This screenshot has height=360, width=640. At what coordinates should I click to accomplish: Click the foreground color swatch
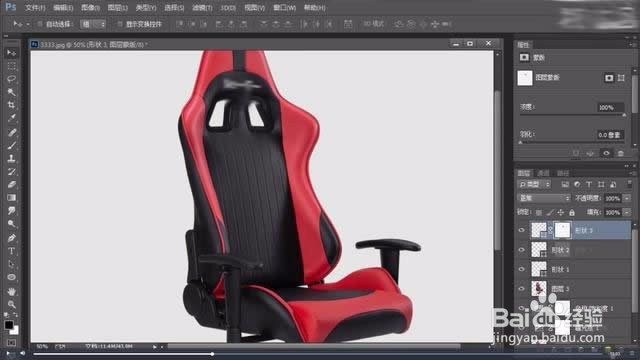pos(9,325)
